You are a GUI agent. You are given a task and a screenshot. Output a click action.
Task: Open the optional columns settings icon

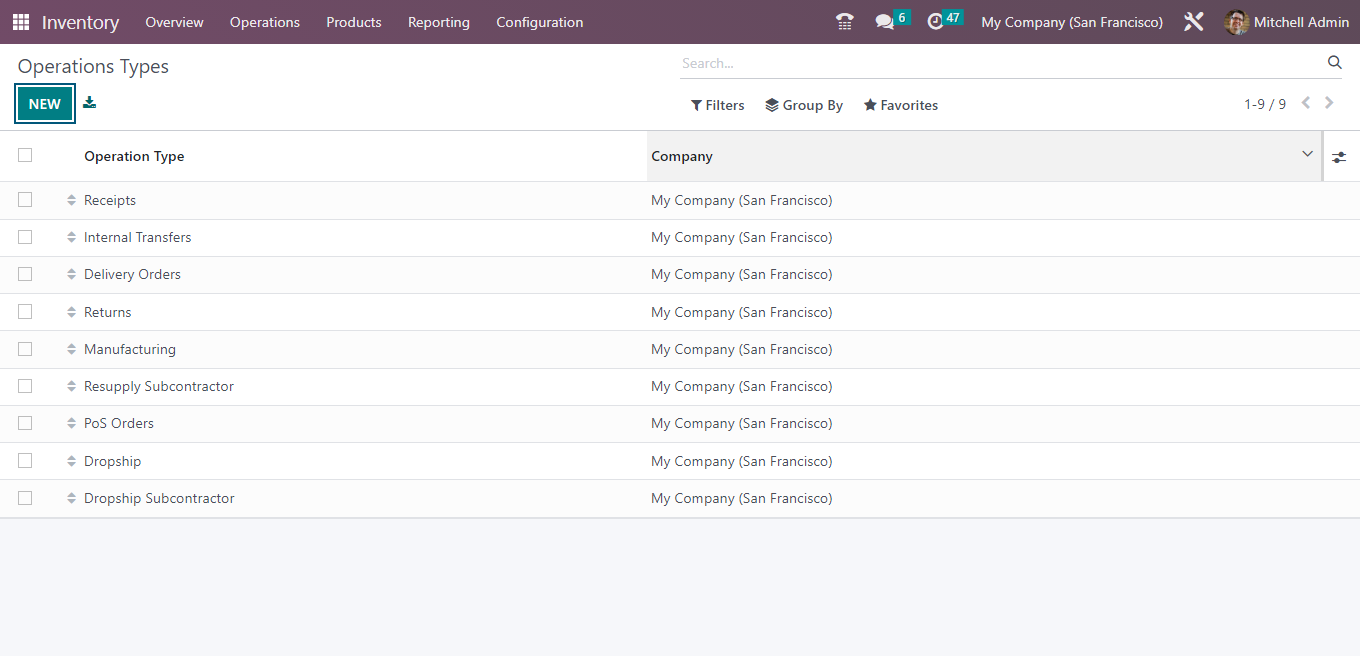coord(1339,156)
